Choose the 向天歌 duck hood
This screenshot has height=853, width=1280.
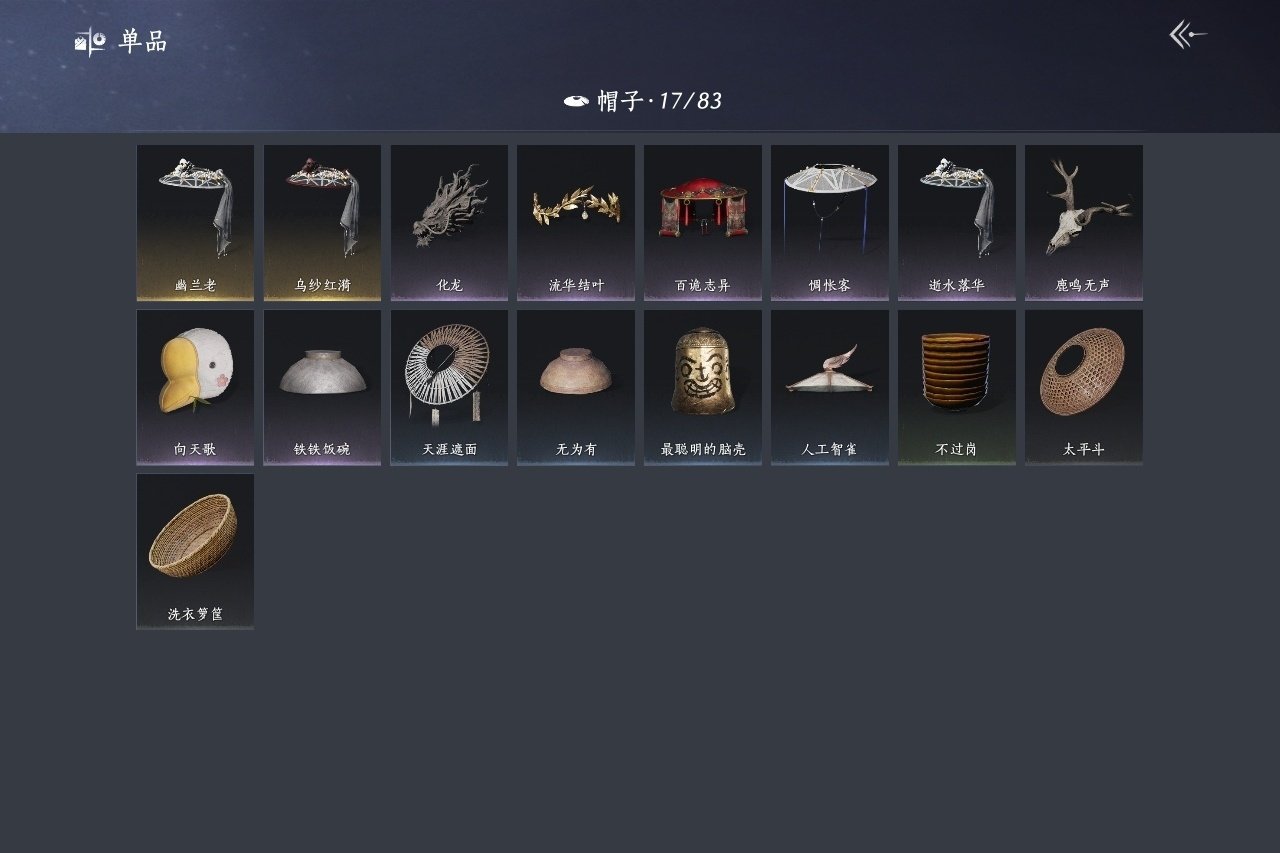(195, 387)
